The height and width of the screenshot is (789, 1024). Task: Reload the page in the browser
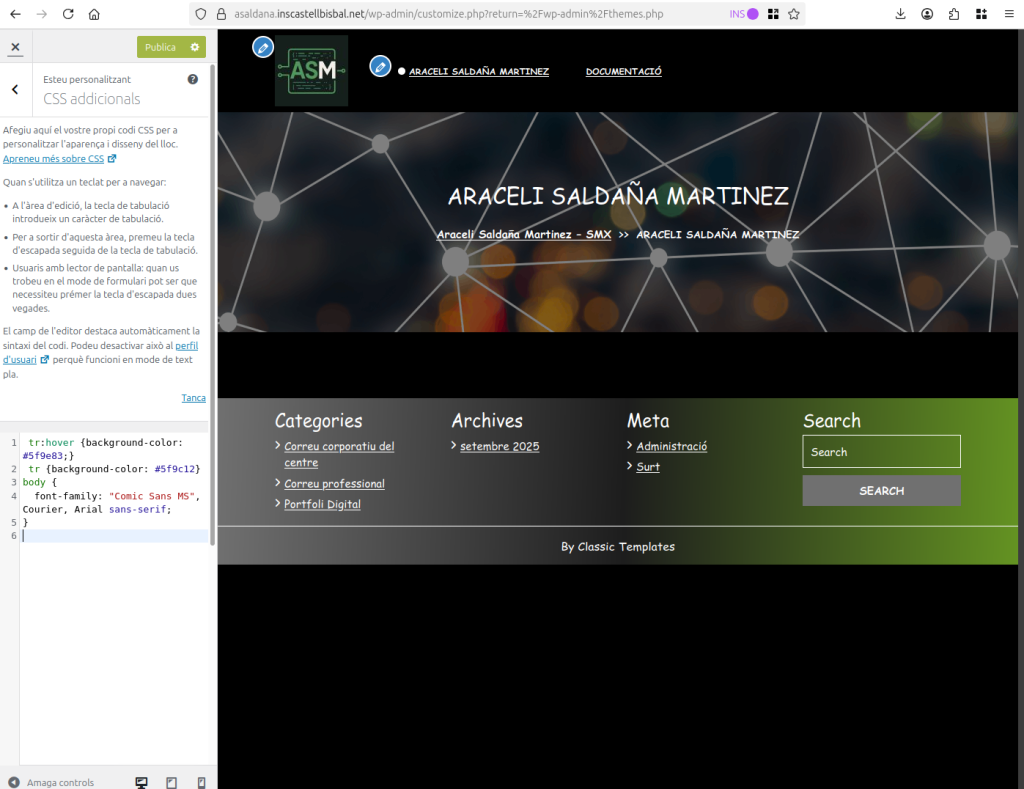tap(68, 14)
